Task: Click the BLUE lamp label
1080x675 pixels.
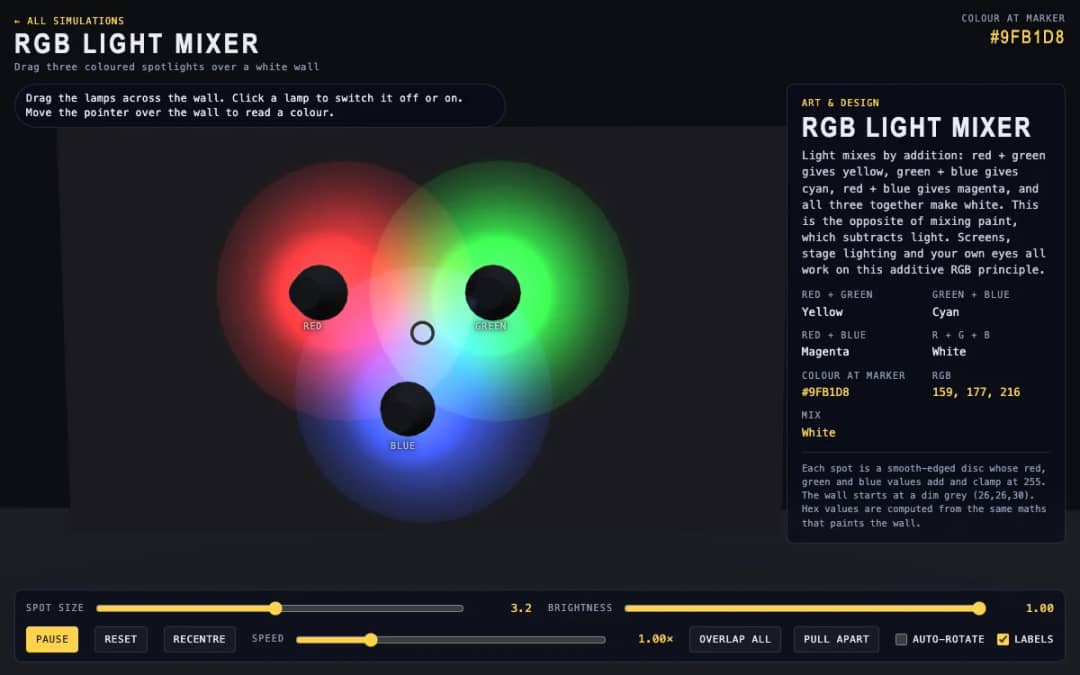Action: click(x=402, y=446)
